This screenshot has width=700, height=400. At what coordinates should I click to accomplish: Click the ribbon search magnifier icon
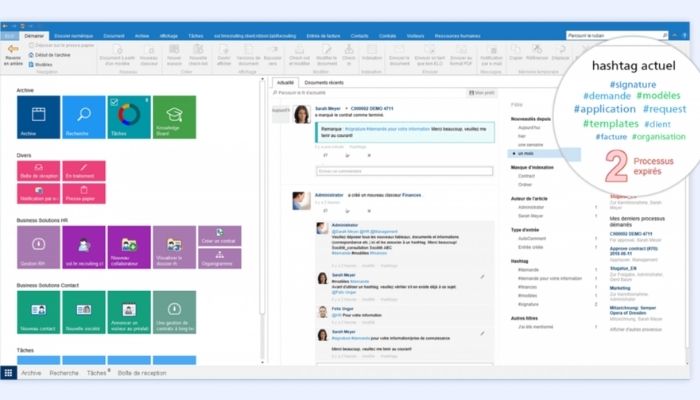click(665, 35)
